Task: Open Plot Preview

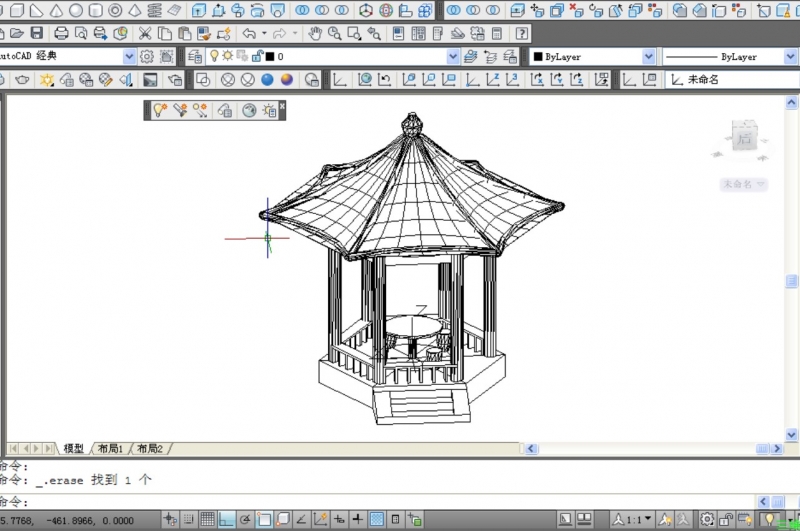Action: (x=81, y=34)
